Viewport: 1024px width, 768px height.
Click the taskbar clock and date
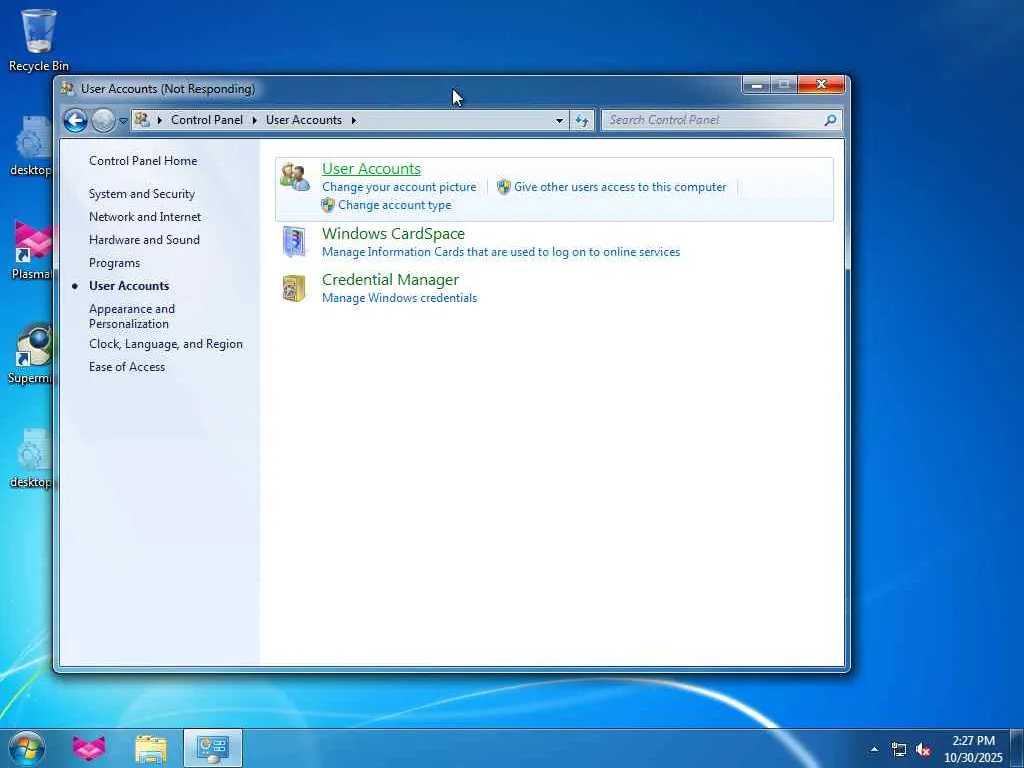click(x=973, y=749)
